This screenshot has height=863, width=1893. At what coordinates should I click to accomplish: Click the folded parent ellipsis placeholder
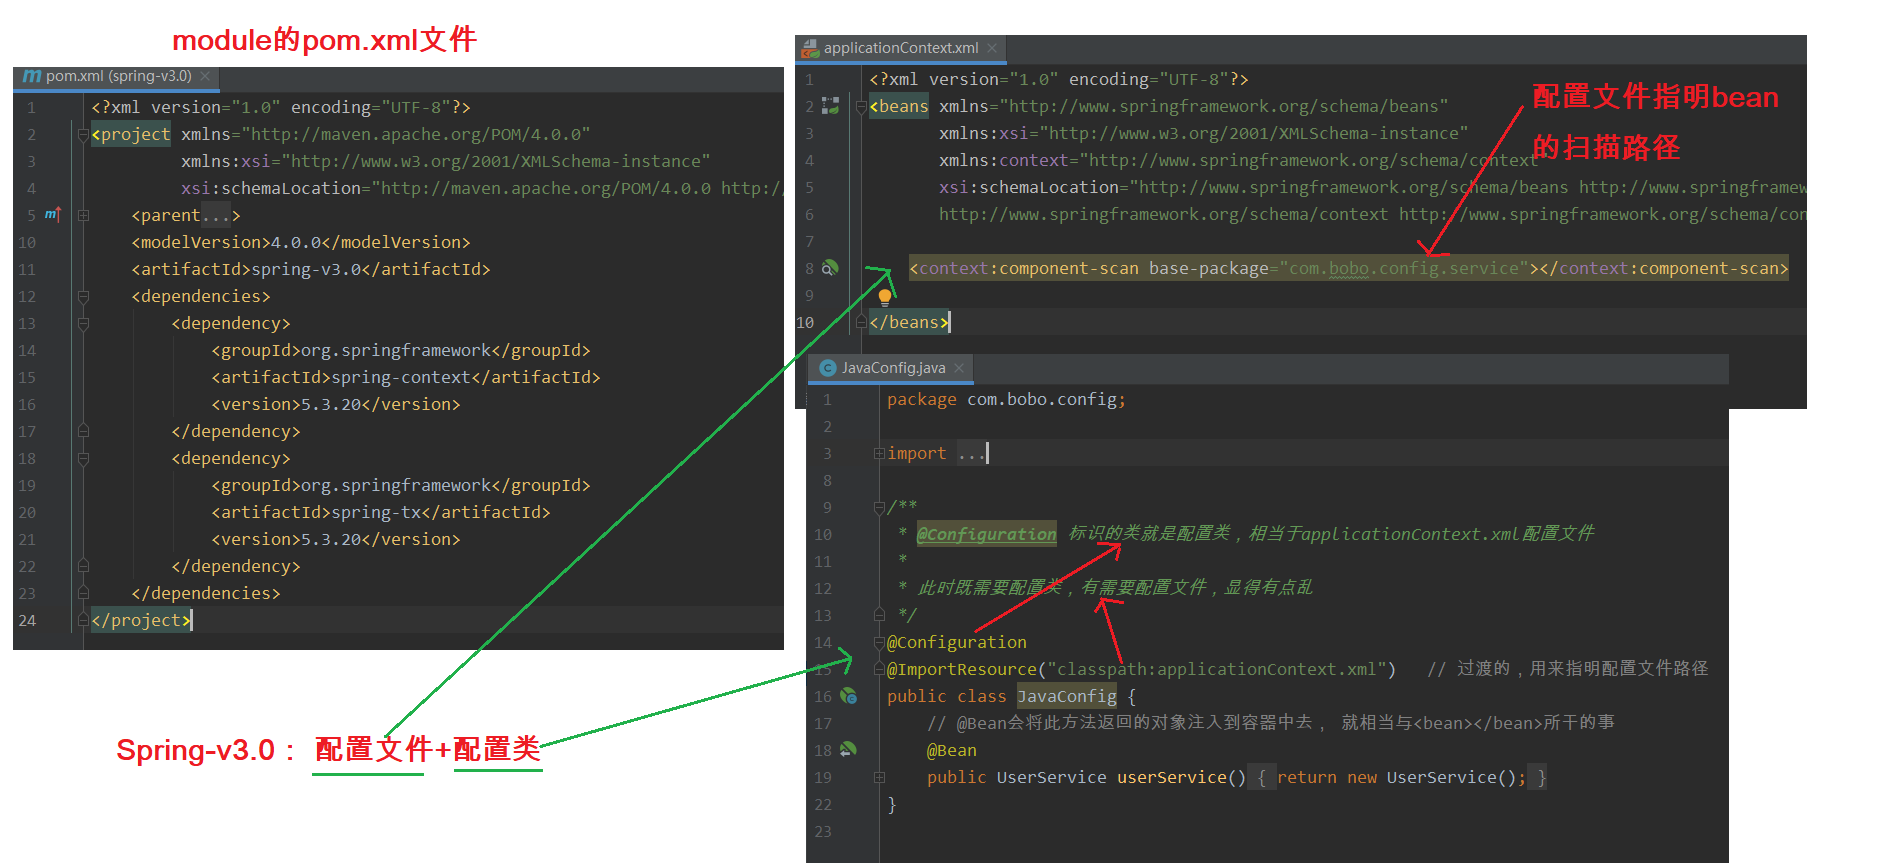point(215,215)
